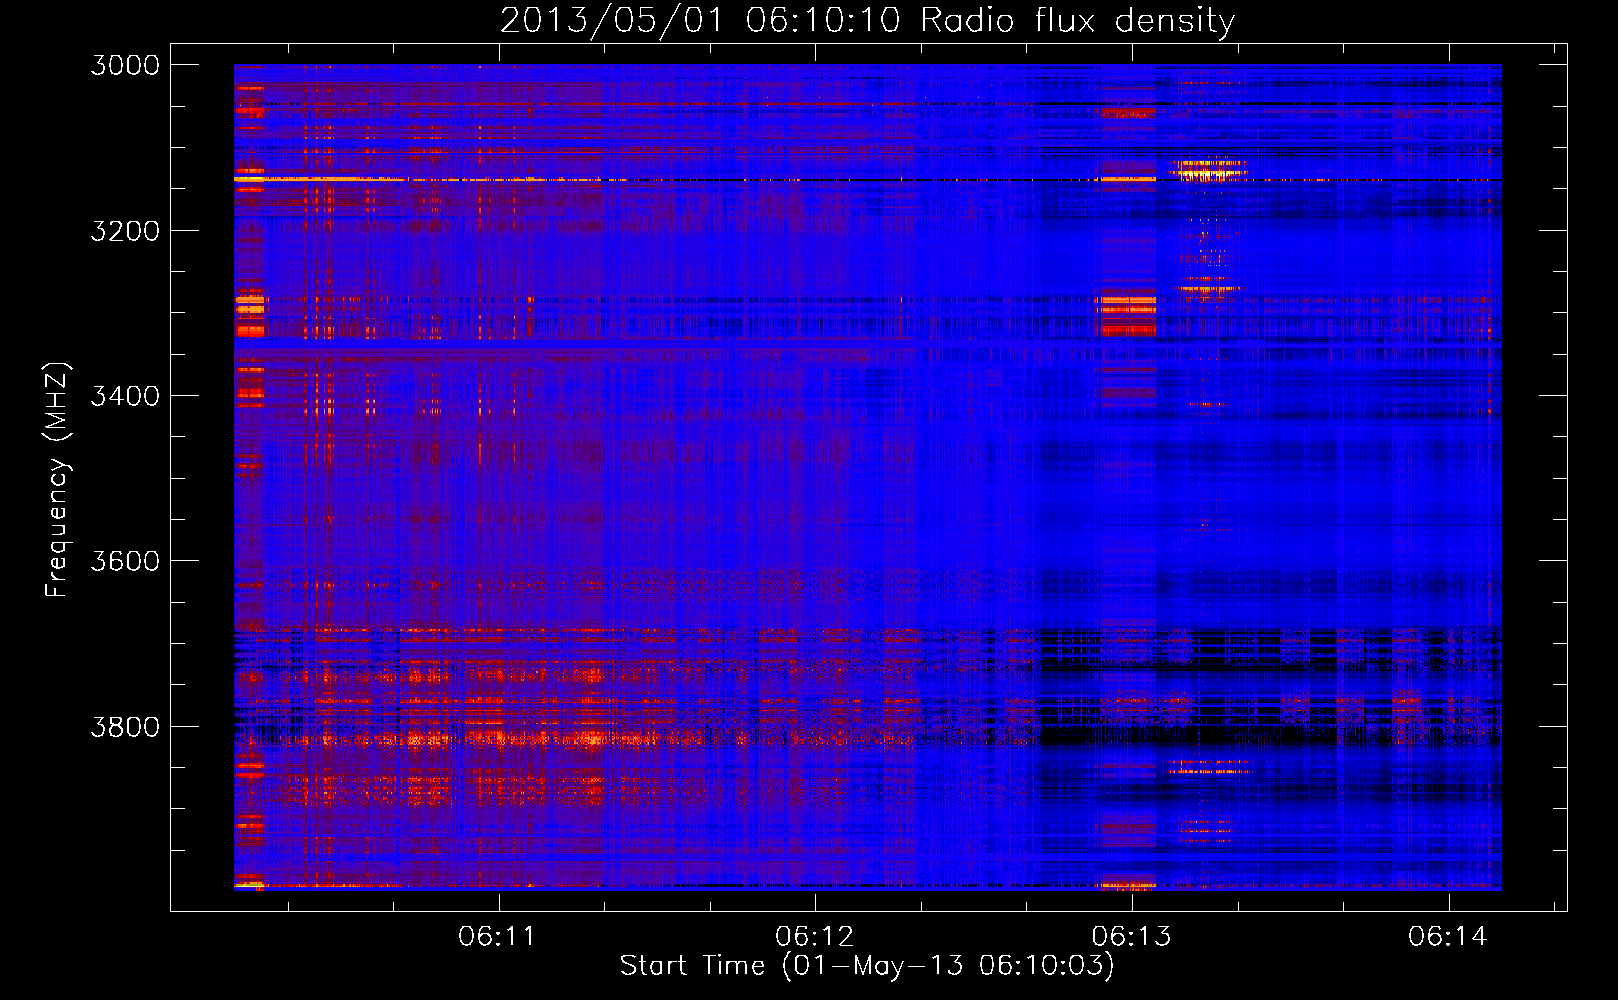Click the 06:13 time tick label
1618x1000 pixels.
click(1131, 936)
